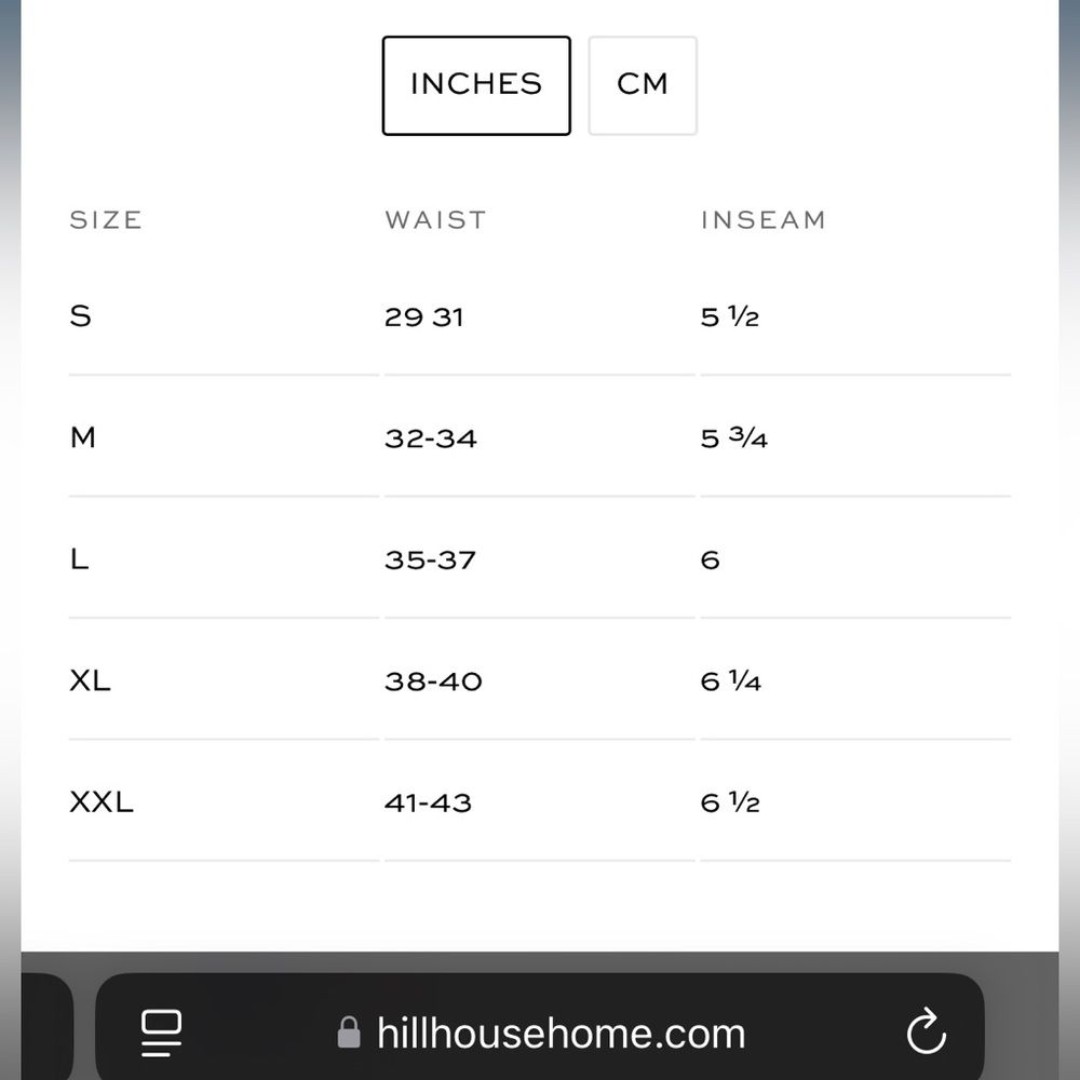The width and height of the screenshot is (1080, 1080).
Task: Tap the size S row label
Action: coord(80,316)
